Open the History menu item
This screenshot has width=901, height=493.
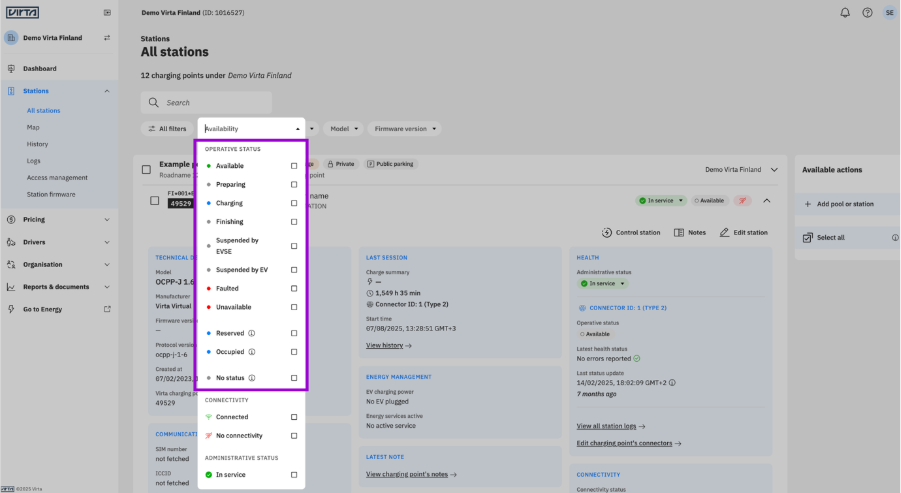(x=37, y=144)
